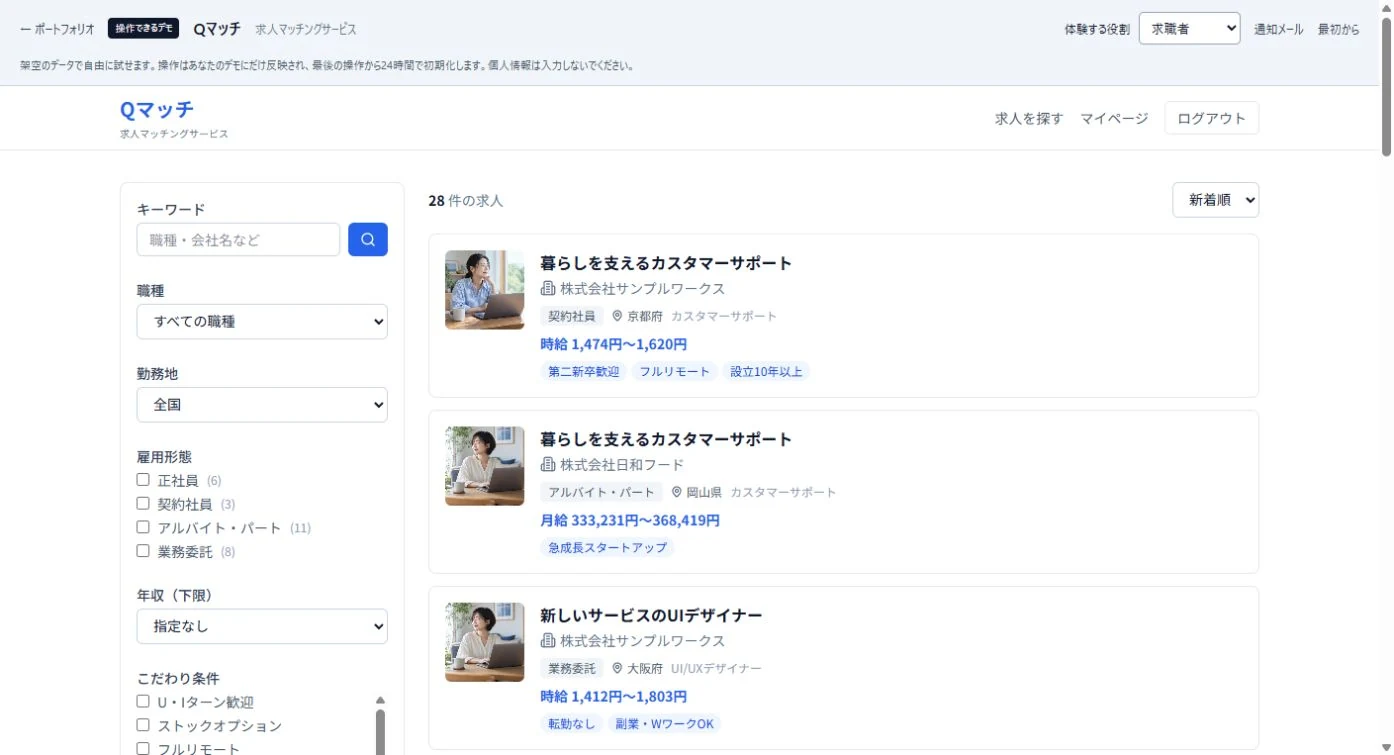
Task: Click the magnifier search button
Action: point(368,239)
